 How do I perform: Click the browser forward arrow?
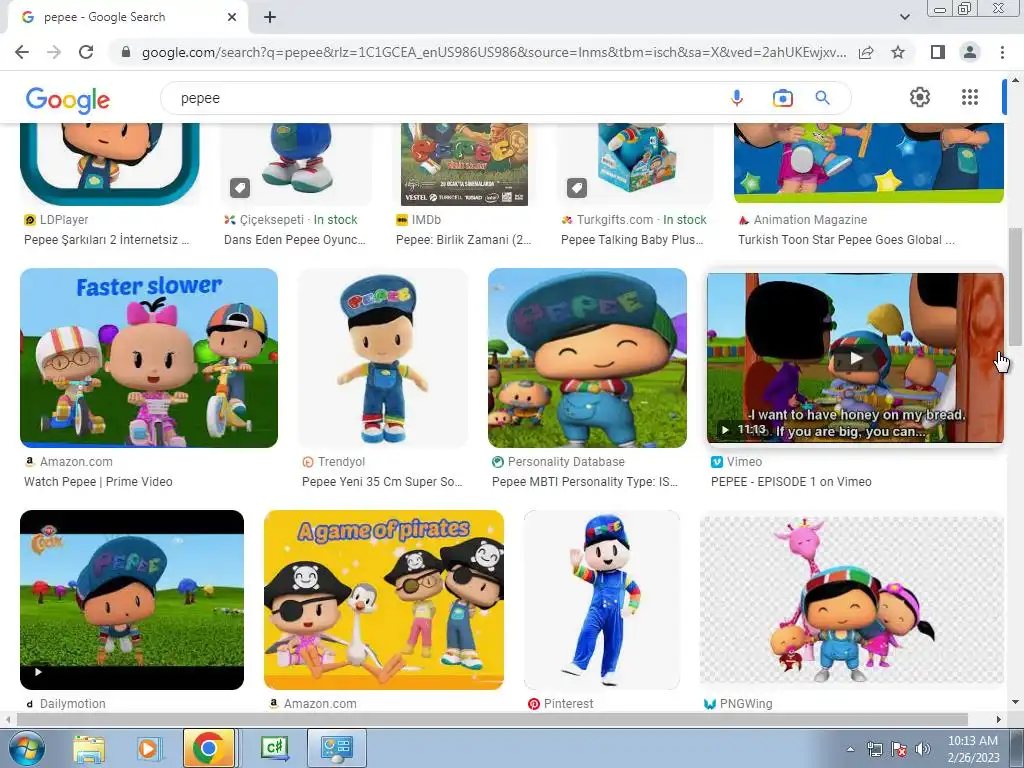coord(54,52)
